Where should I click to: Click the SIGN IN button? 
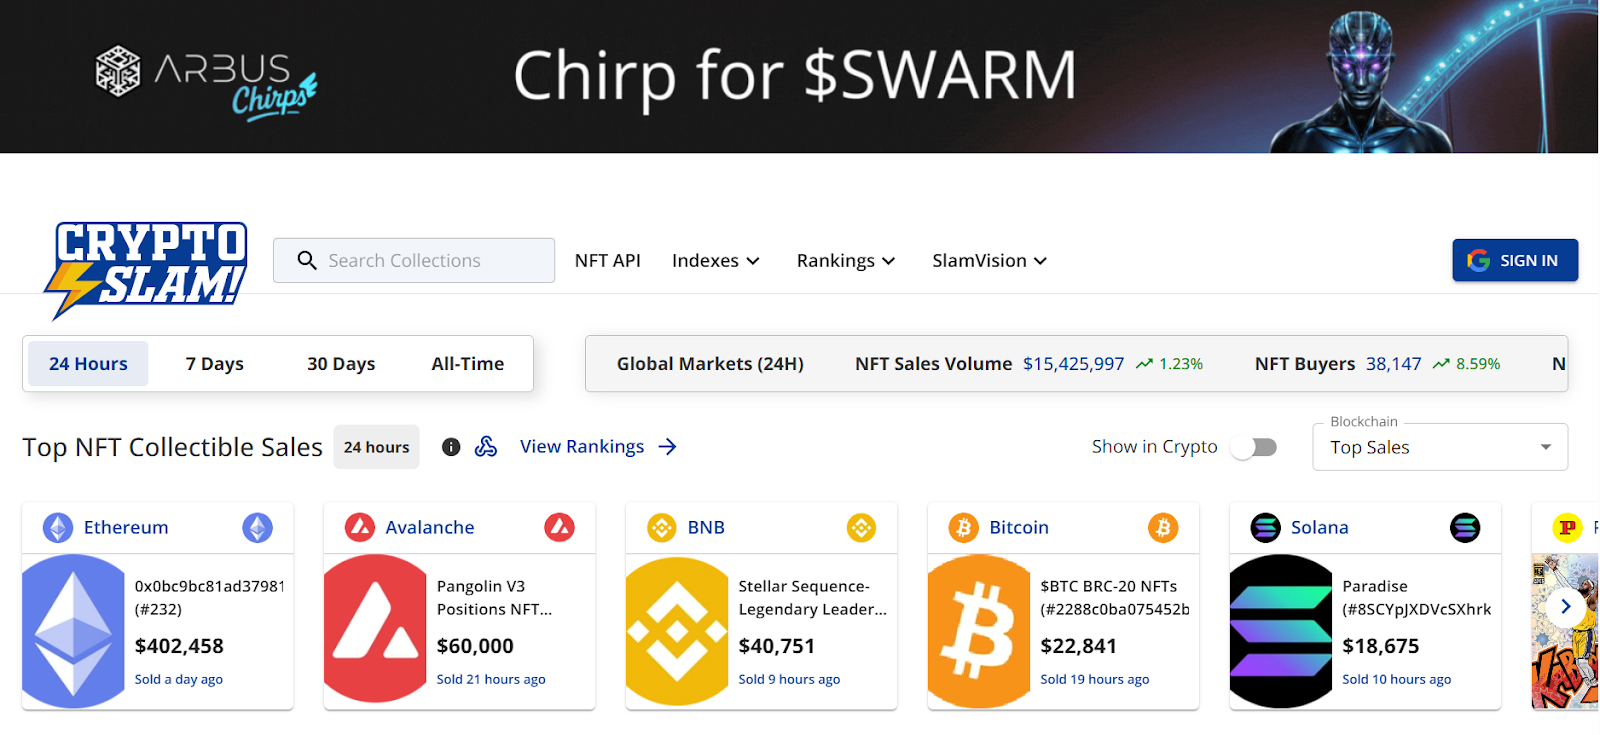pos(1515,260)
